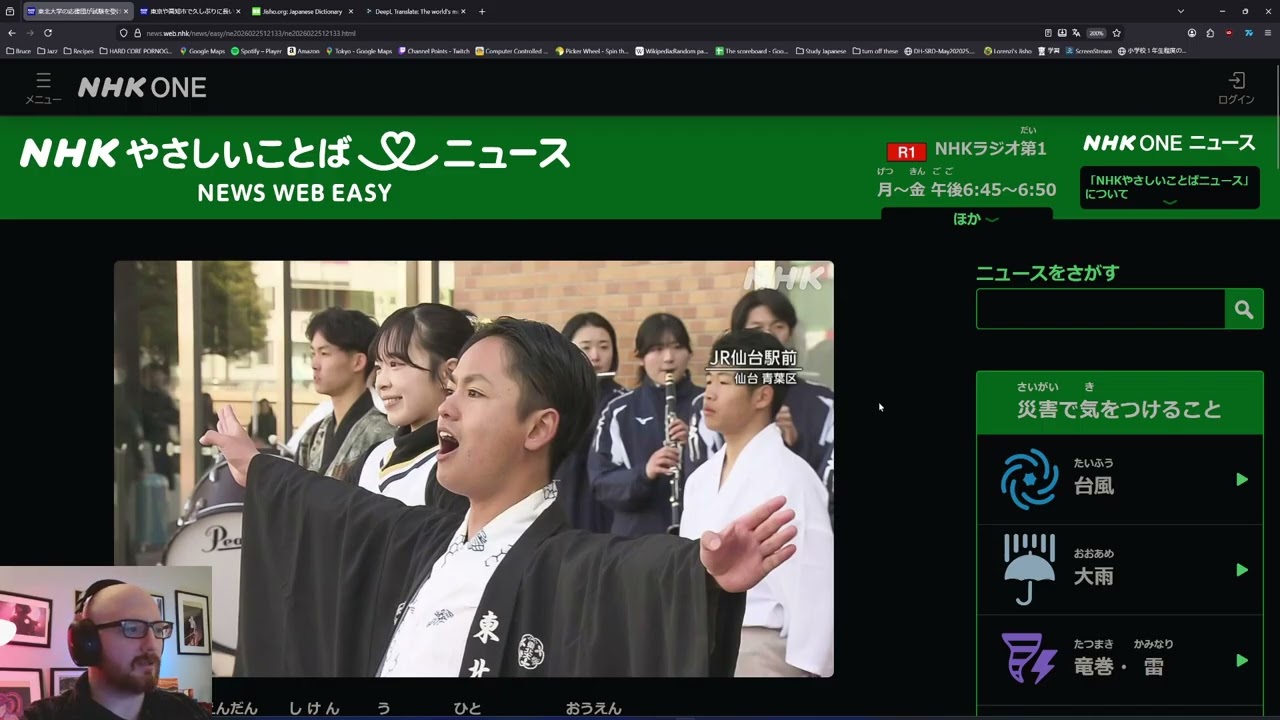Screen dimensions: 1280x720
Task: Reset the 200% zoom level badge
Action: (x=1096, y=33)
